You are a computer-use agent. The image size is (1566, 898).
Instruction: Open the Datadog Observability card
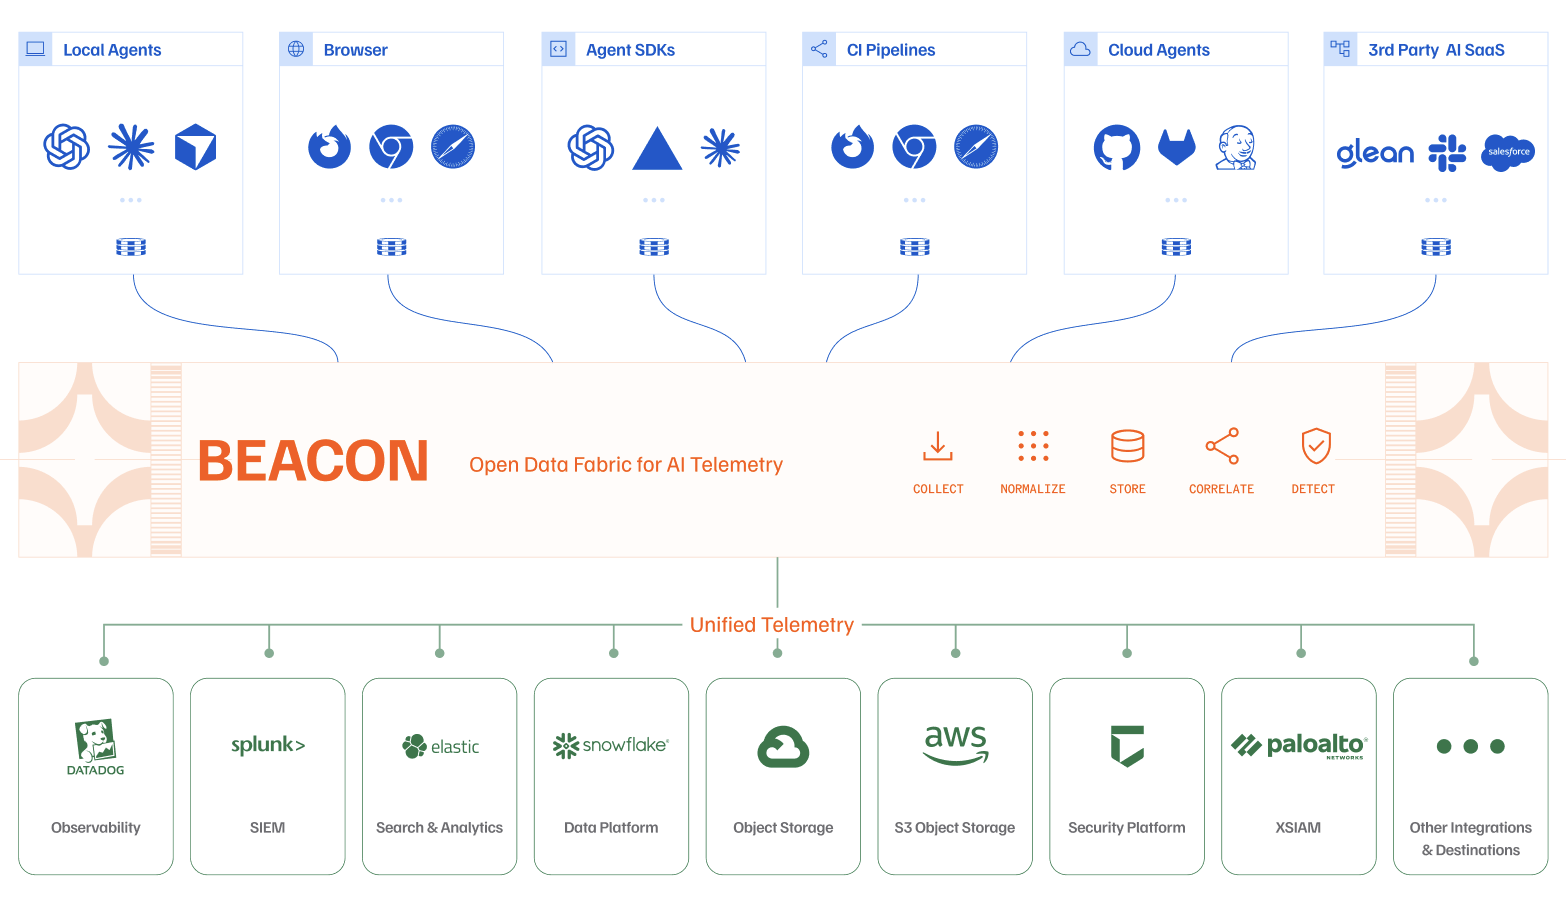(96, 776)
